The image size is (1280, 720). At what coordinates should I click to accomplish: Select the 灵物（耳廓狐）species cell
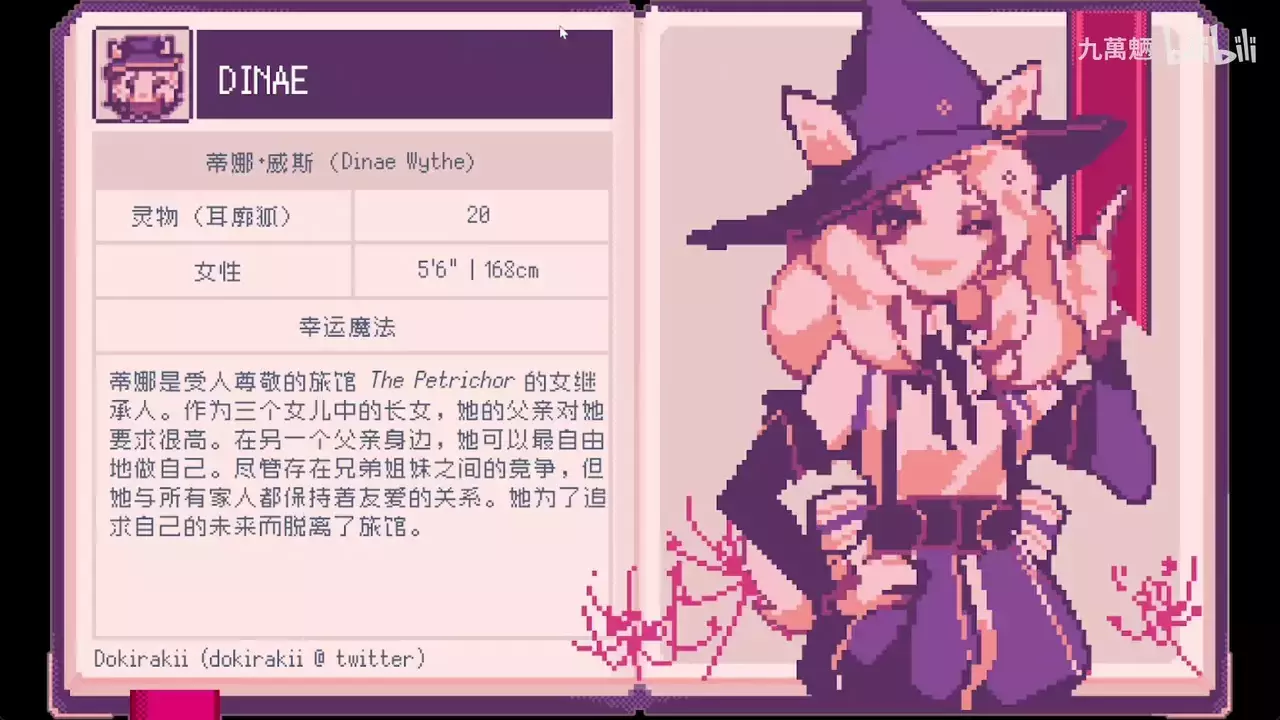(223, 216)
